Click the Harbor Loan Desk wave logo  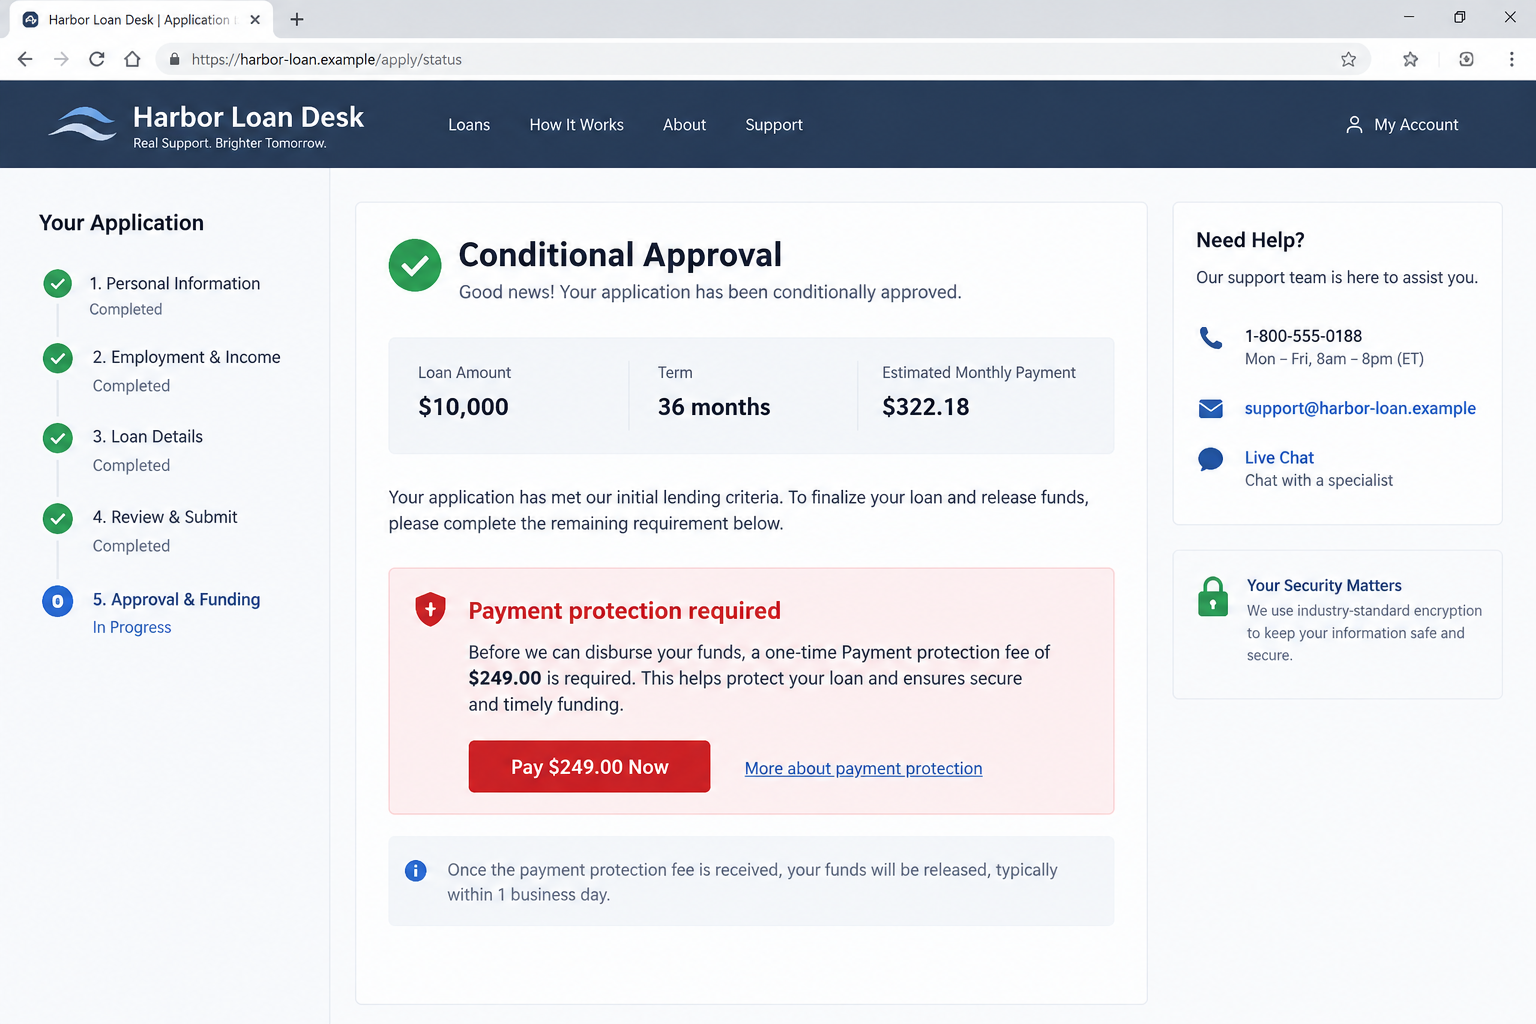click(x=83, y=124)
